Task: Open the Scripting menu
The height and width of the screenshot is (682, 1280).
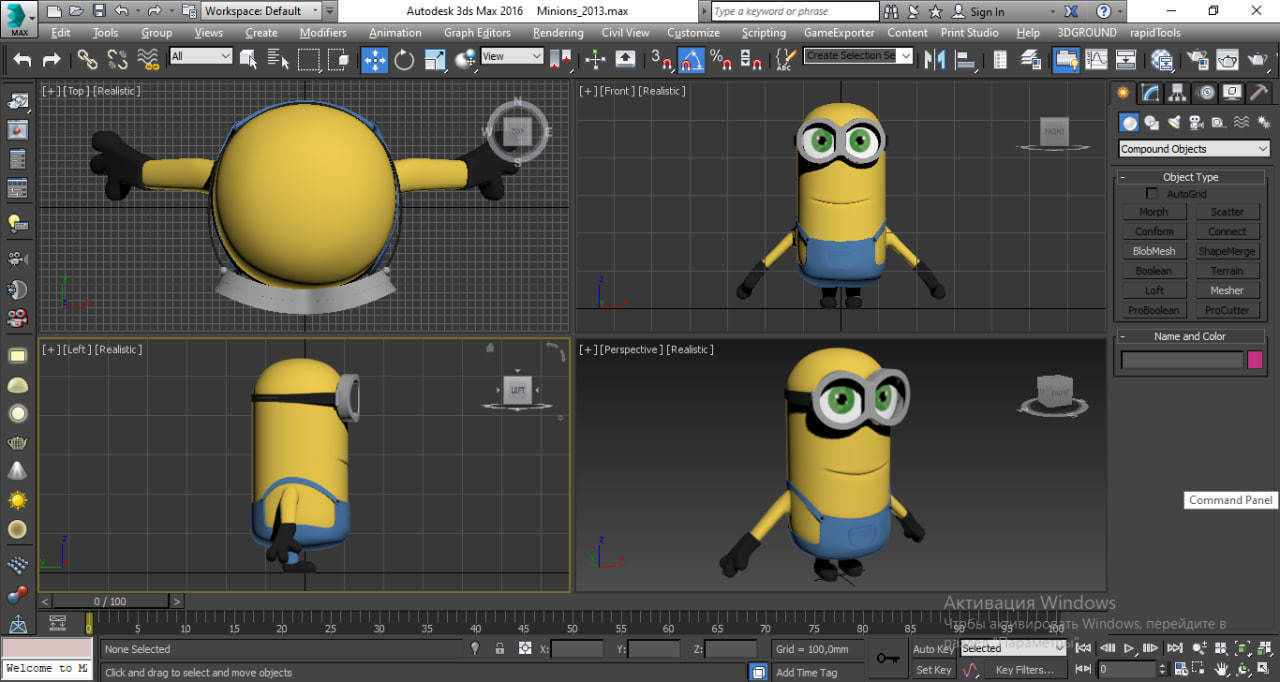Action: coord(763,32)
